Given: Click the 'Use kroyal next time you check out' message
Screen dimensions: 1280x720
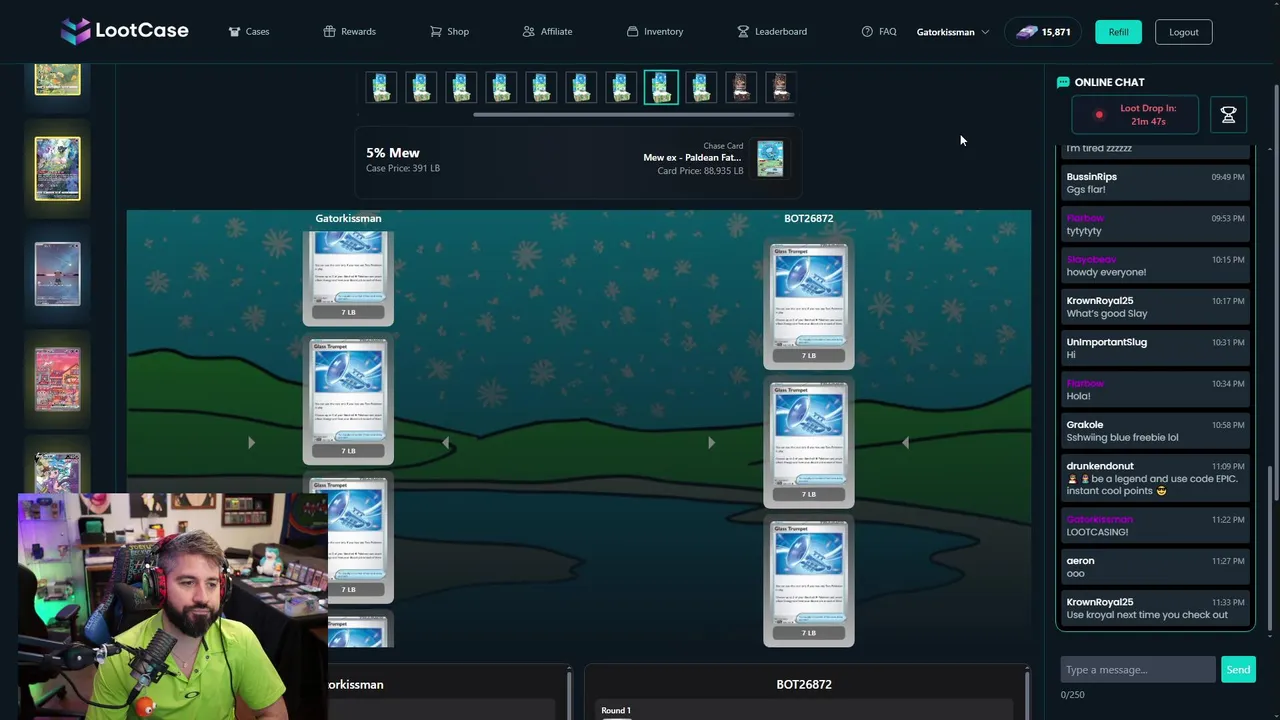Looking at the screenshot, I should pos(1147,615).
